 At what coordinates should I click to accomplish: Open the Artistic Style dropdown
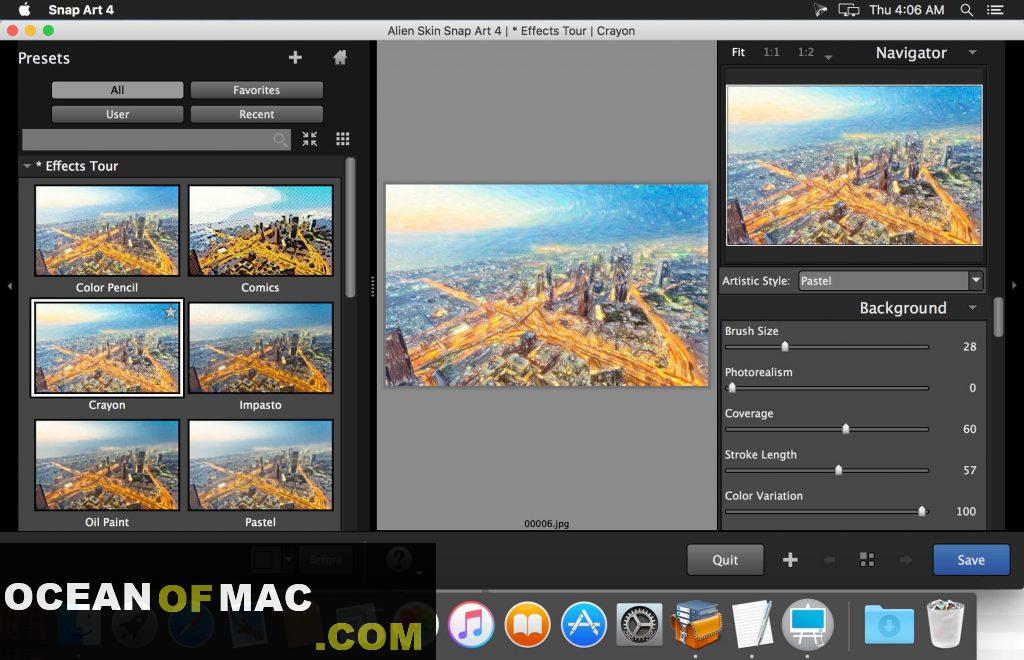(891, 281)
